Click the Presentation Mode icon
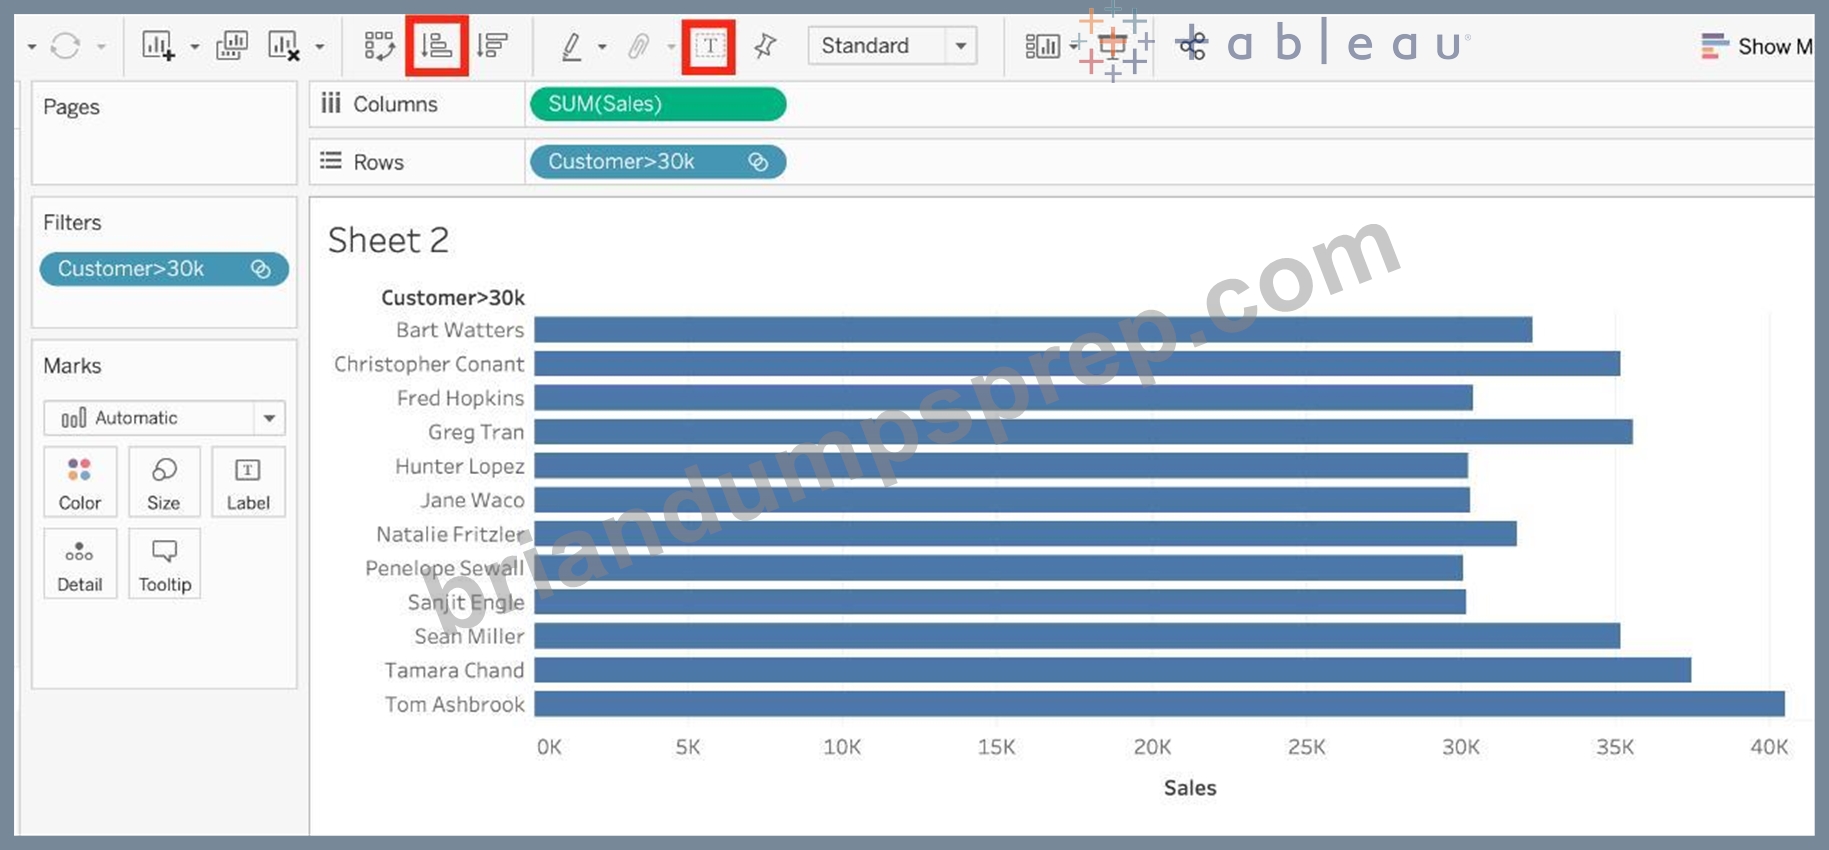This screenshot has height=850, width=1829. 1112,45
